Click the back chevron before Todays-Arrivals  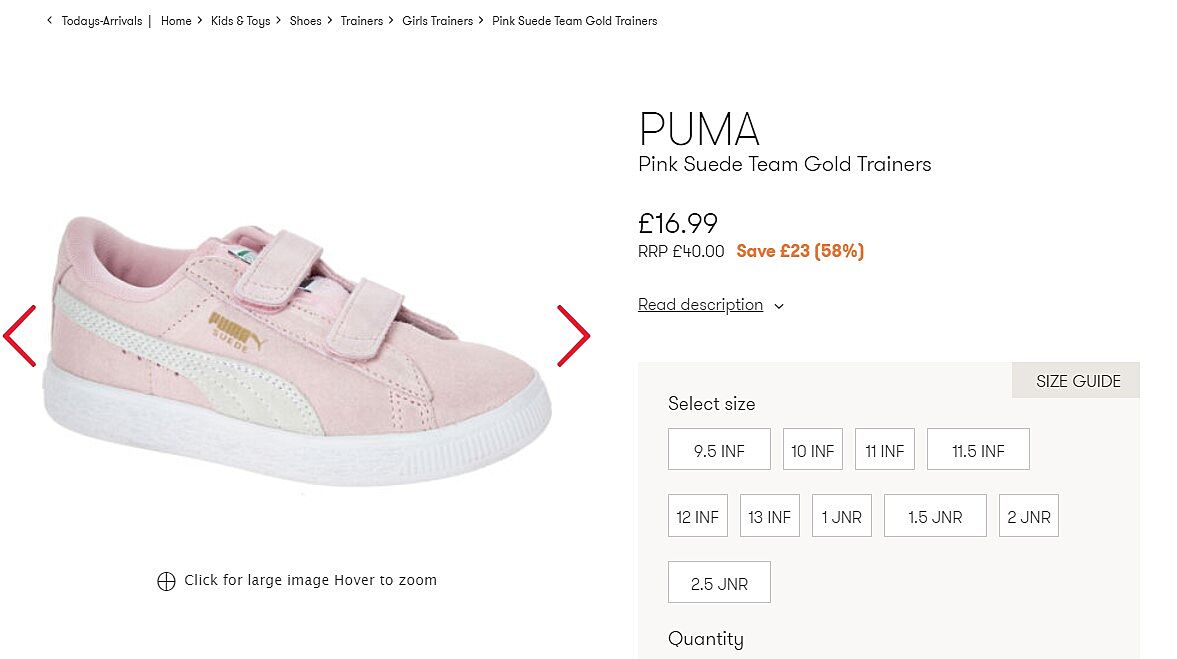click(x=50, y=20)
